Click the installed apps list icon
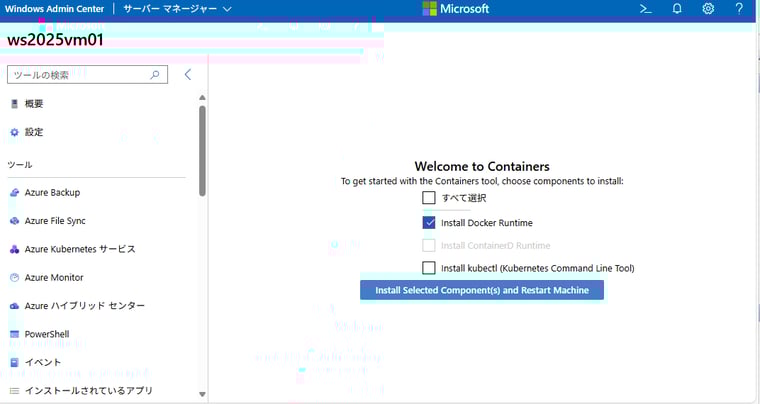The width and height of the screenshot is (760, 404). [15, 390]
